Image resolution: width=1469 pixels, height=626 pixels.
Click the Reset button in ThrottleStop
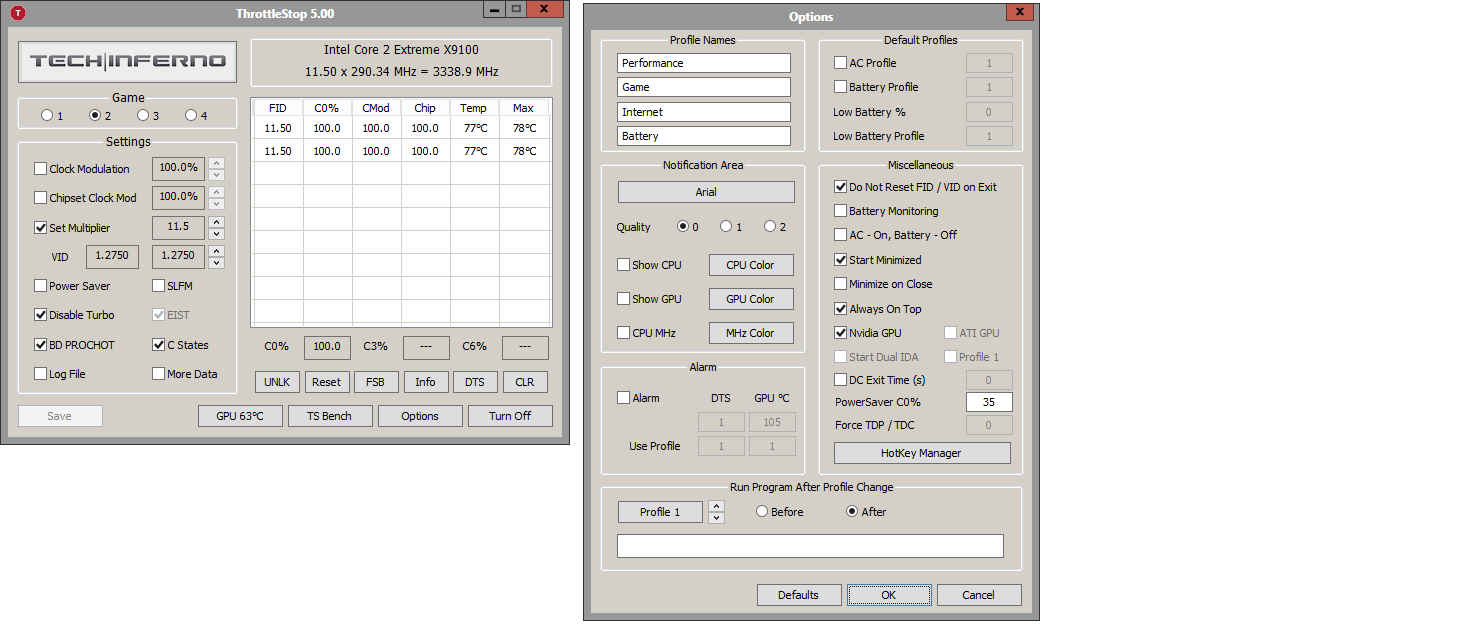[x=326, y=382]
